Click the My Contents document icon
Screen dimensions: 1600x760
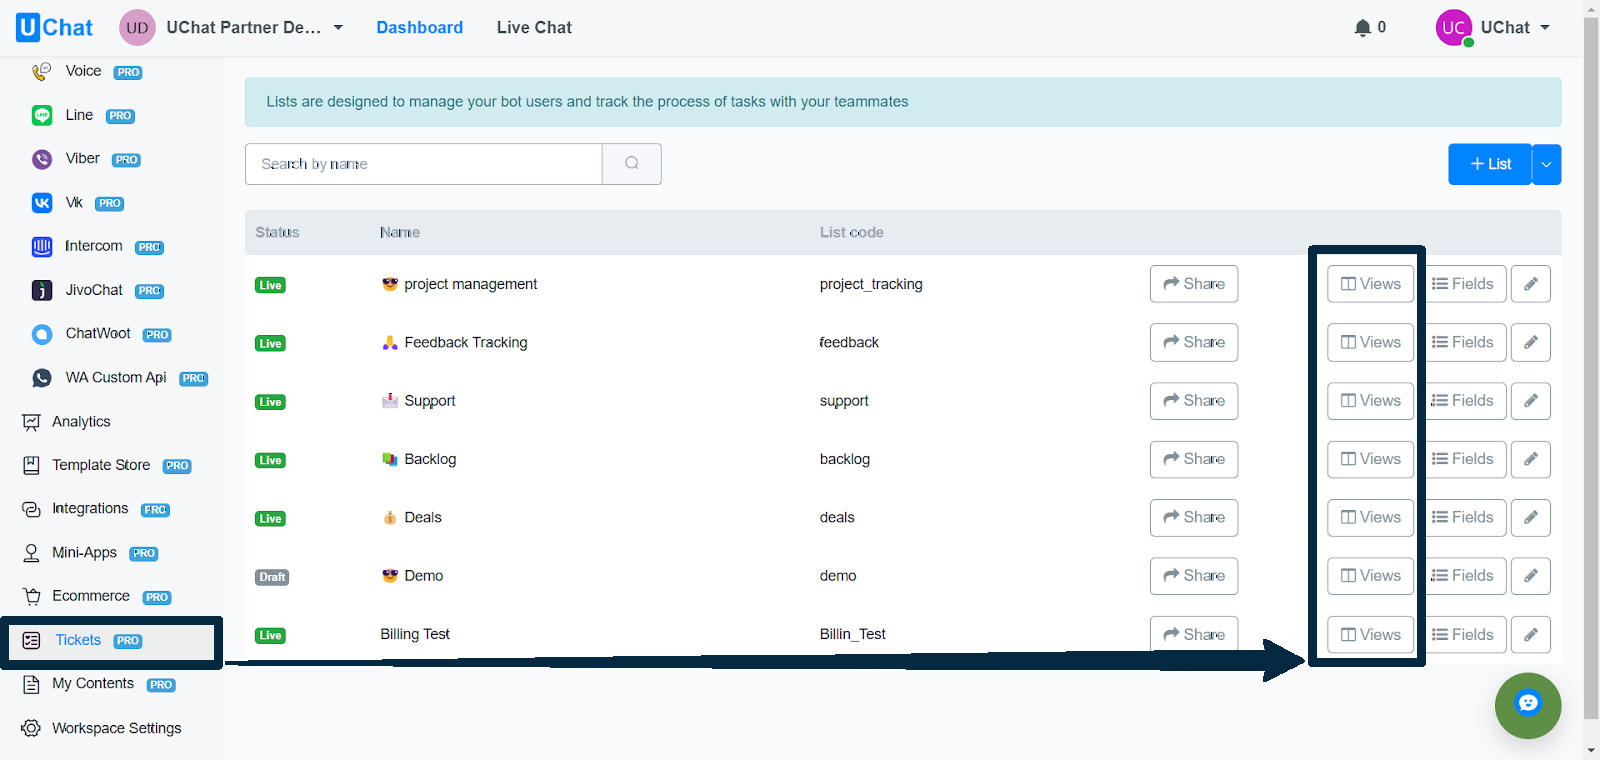coord(32,684)
